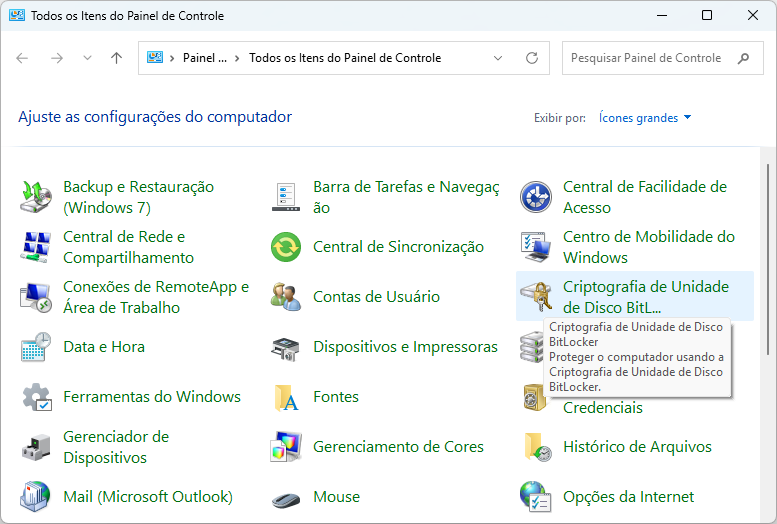The height and width of the screenshot is (524, 777).
Task: Open Fontes link
Action: click(x=335, y=397)
